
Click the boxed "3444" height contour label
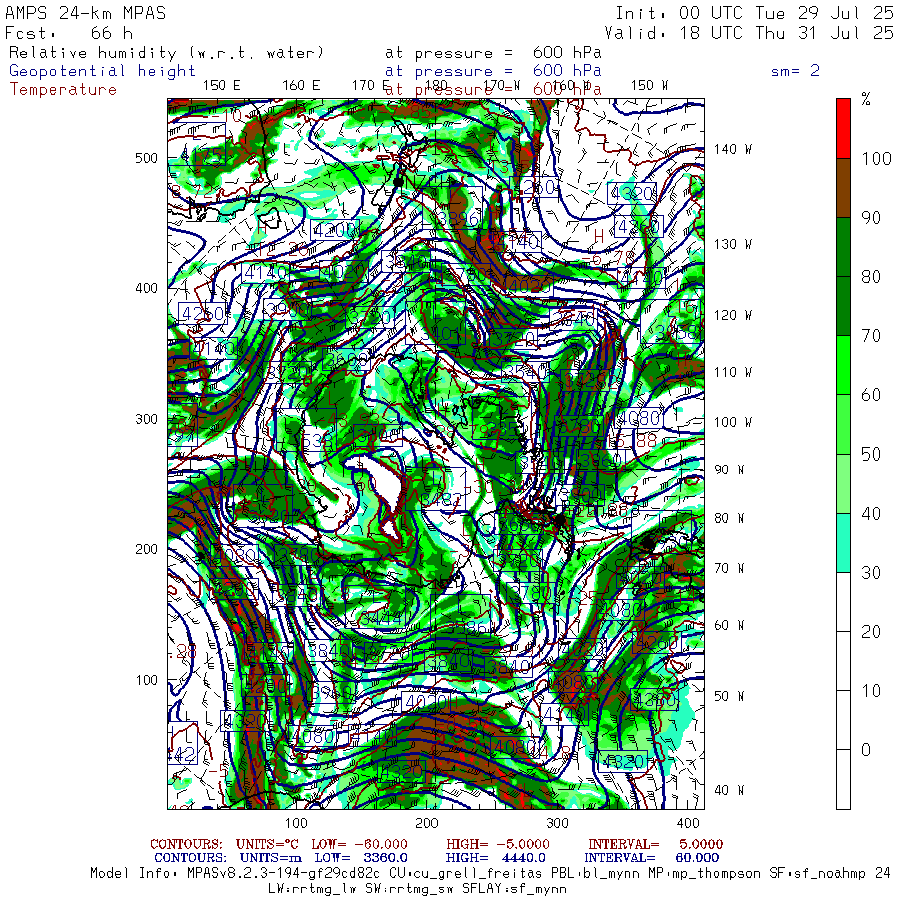(381, 619)
